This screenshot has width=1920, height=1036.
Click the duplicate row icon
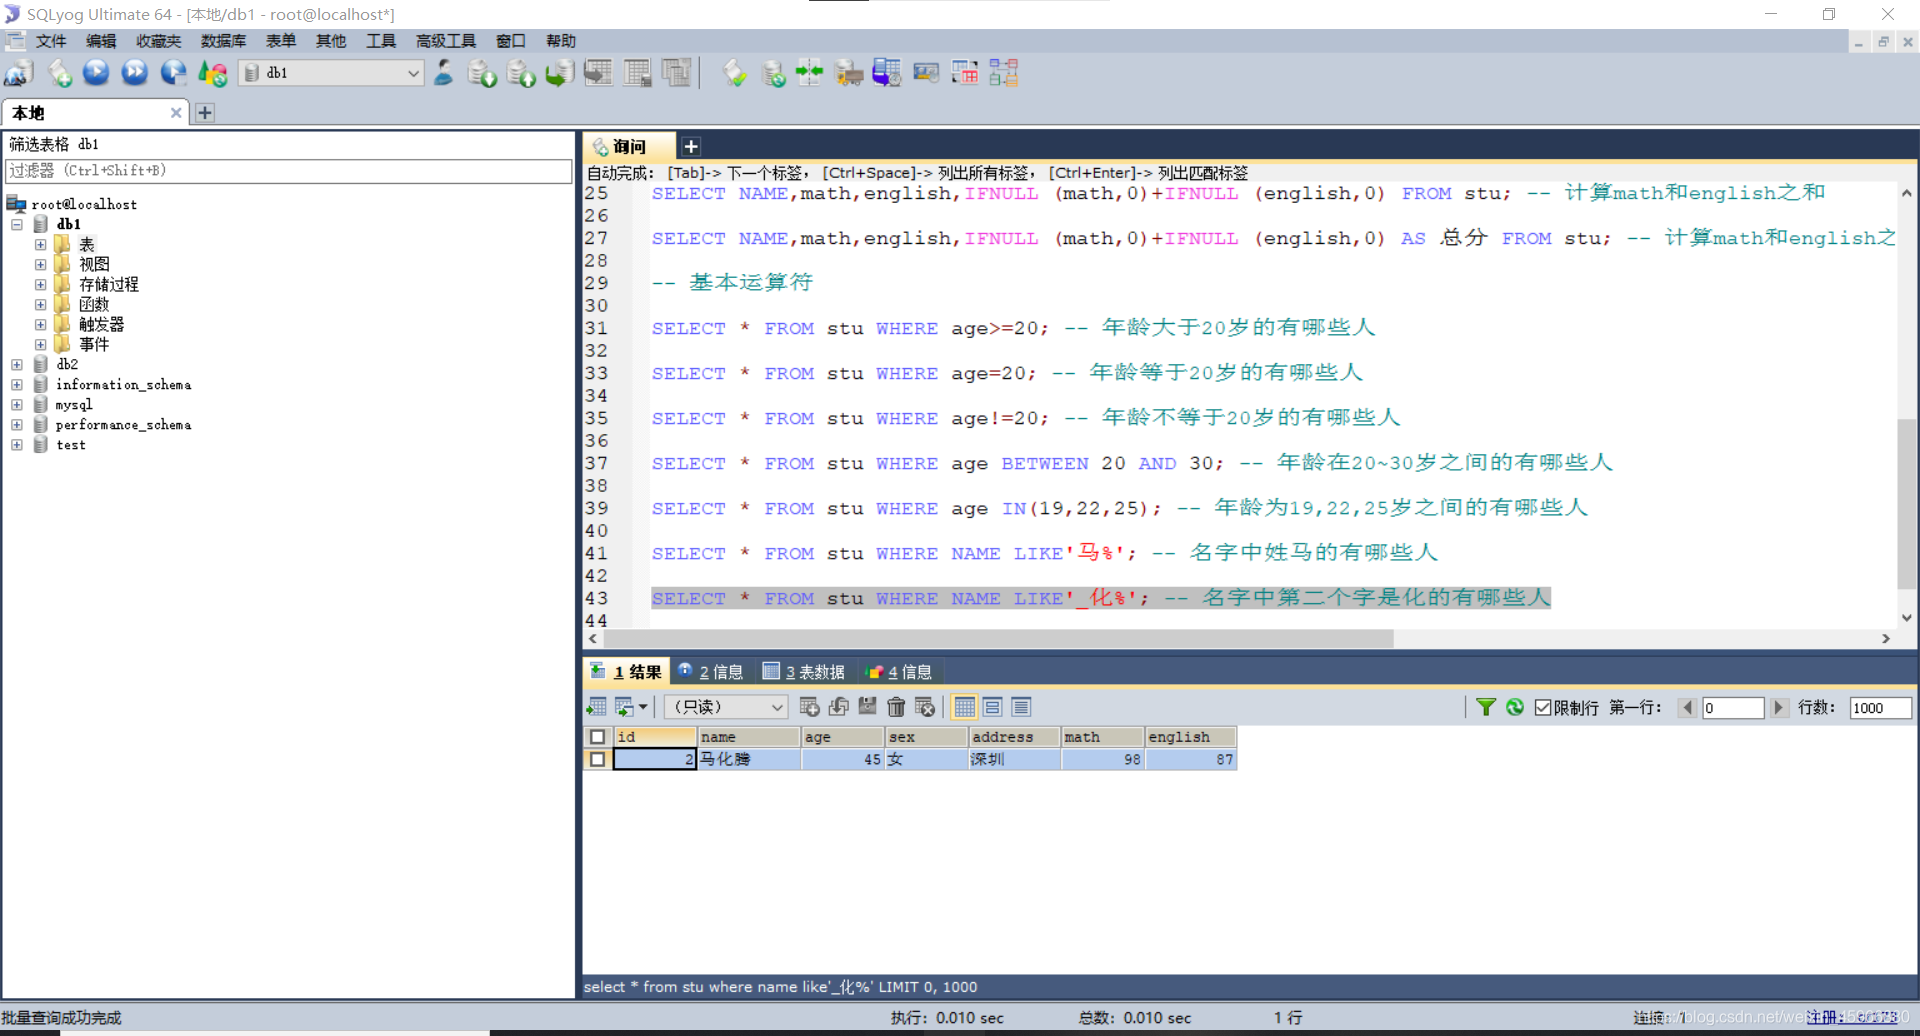click(x=839, y=707)
